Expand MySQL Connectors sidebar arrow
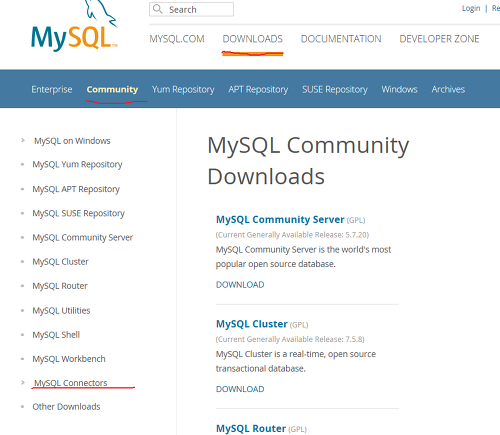This screenshot has height=435, width=500. point(23,382)
